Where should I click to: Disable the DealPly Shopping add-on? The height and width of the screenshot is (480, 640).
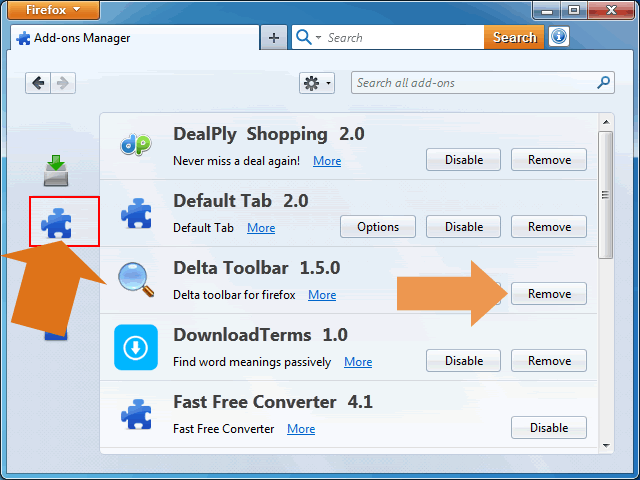click(463, 160)
